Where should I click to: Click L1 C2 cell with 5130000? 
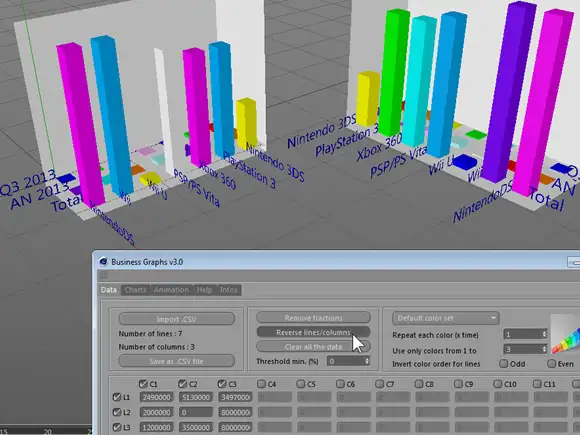tap(196, 397)
